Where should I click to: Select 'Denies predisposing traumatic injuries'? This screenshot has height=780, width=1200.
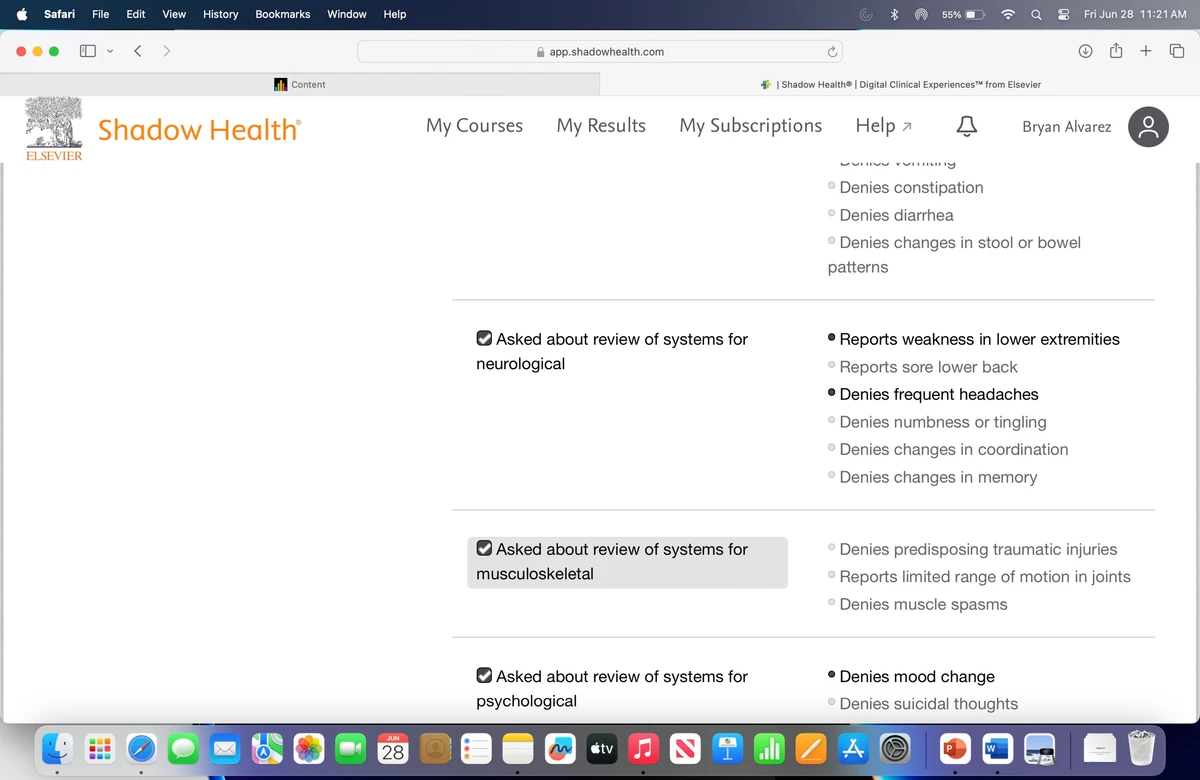pos(978,549)
